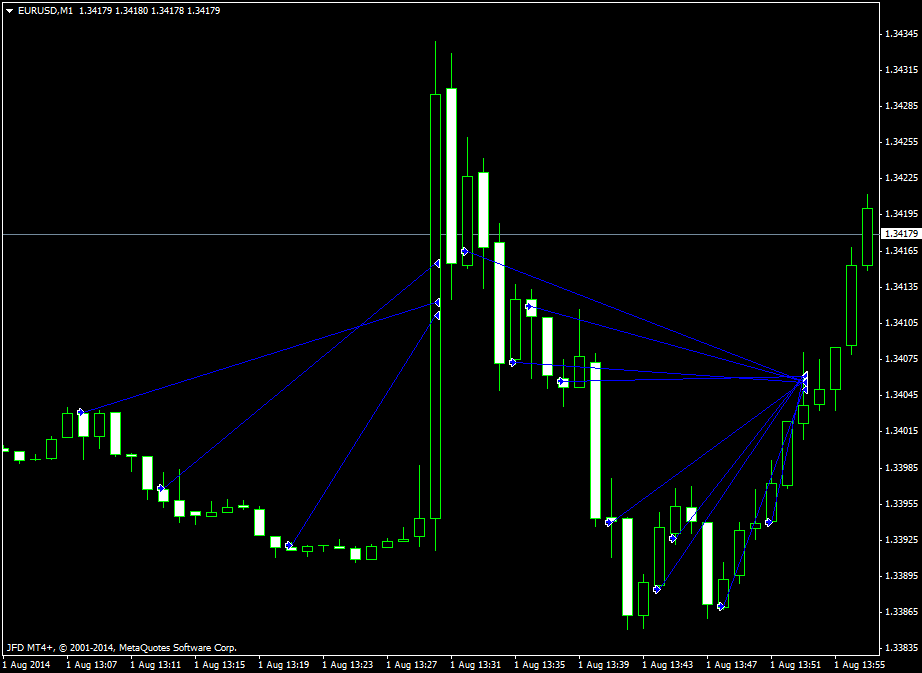
Task: Select the entry arrow at 13:34 near 1.34072
Action: (512, 363)
